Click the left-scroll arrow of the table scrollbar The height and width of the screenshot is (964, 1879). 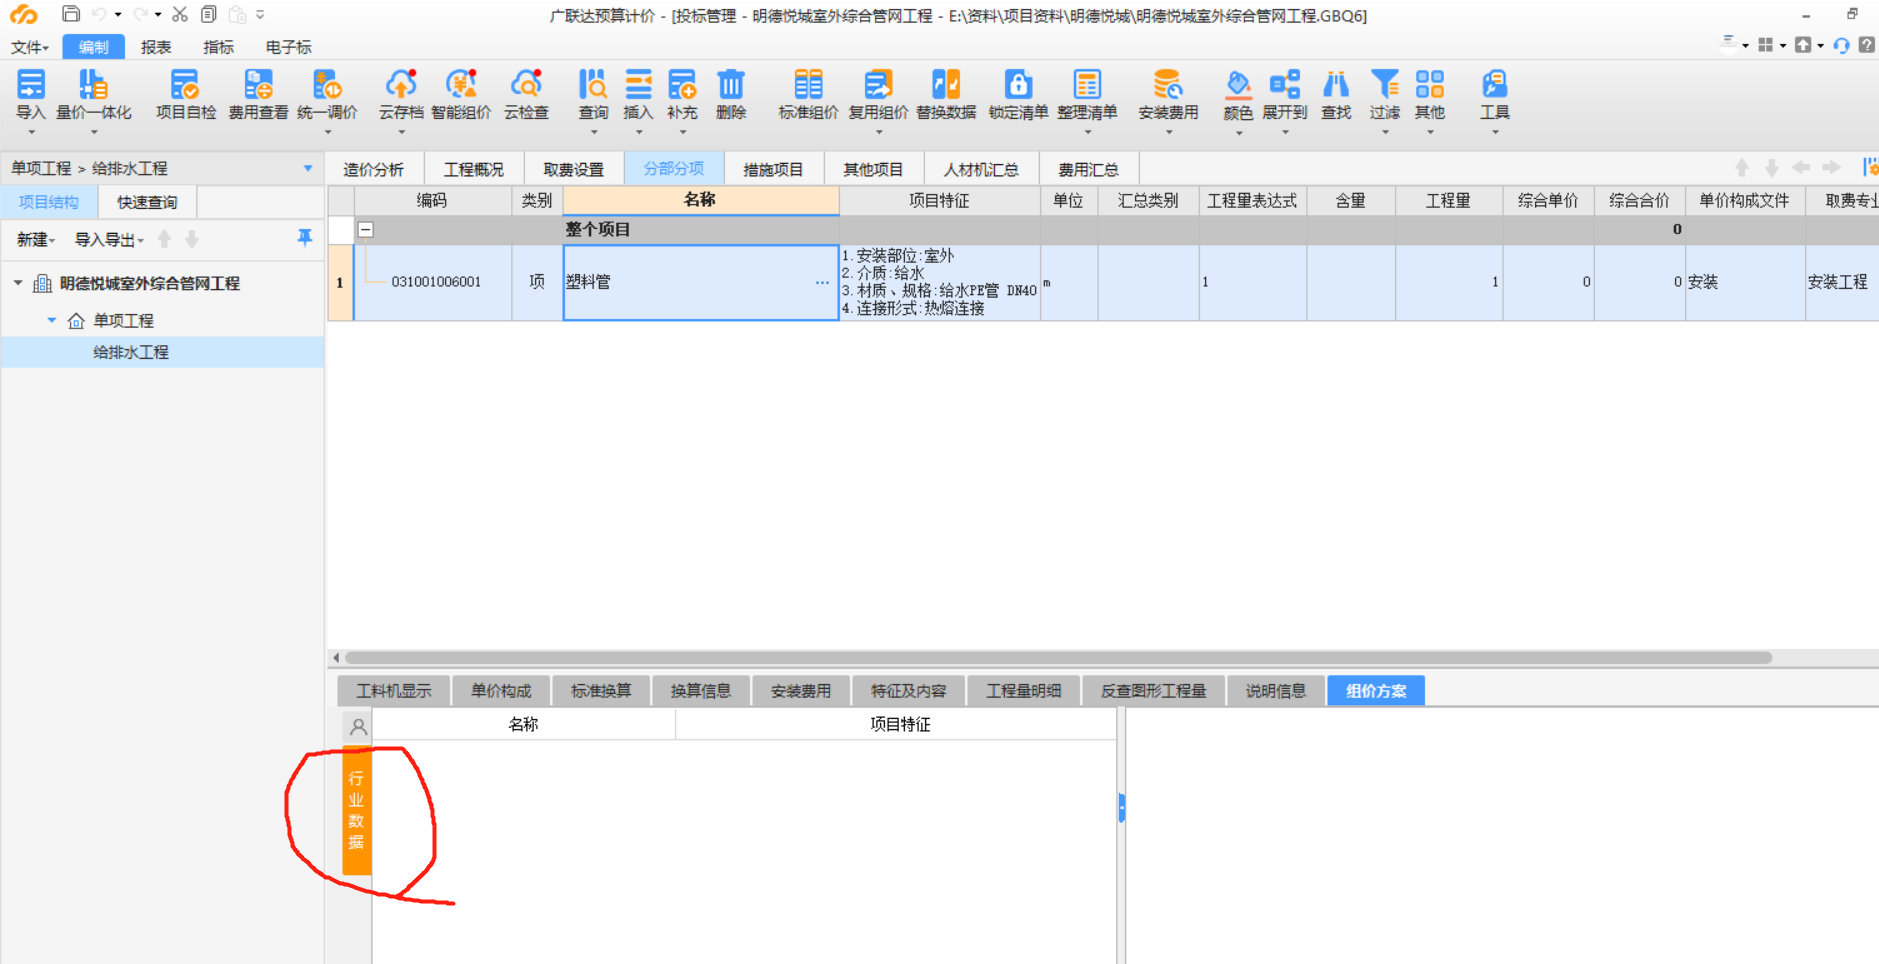click(x=336, y=657)
